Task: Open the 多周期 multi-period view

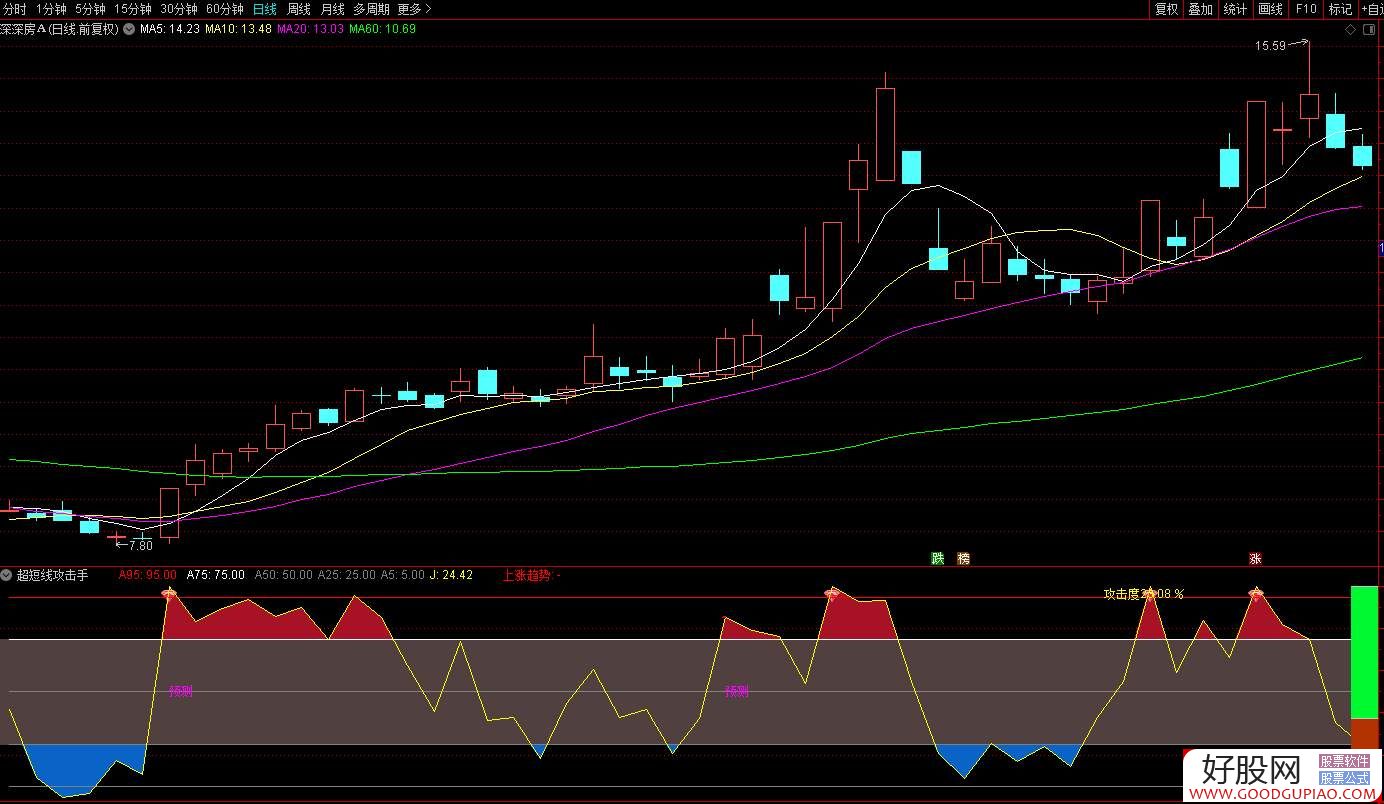Action: (372, 9)
